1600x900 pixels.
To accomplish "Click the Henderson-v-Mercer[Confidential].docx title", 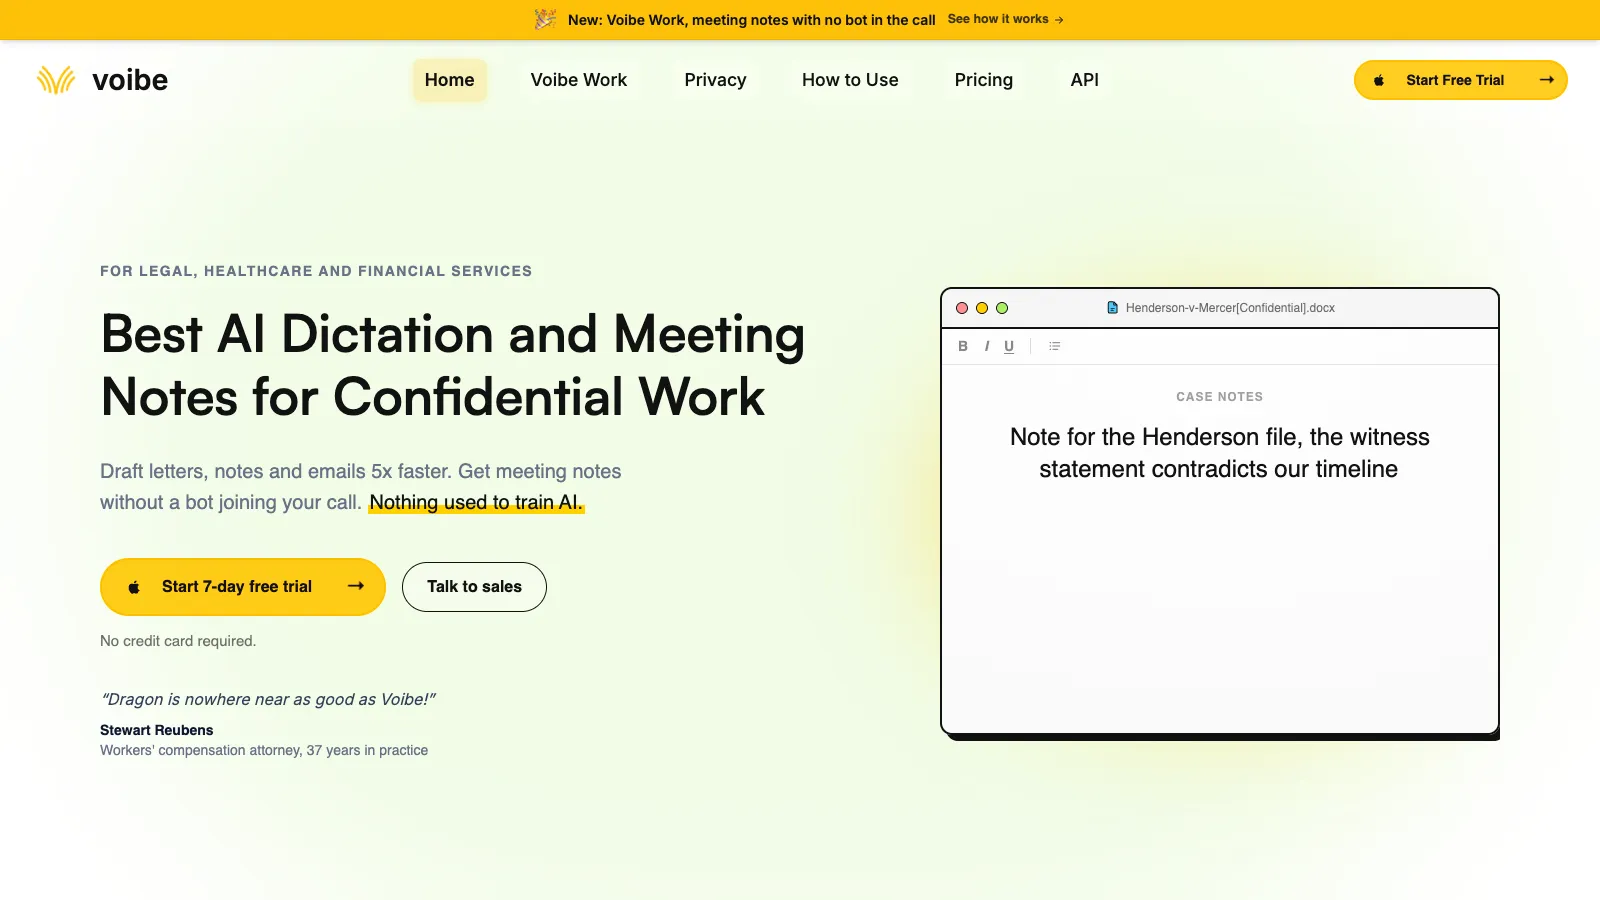I will pos(1230,308).
